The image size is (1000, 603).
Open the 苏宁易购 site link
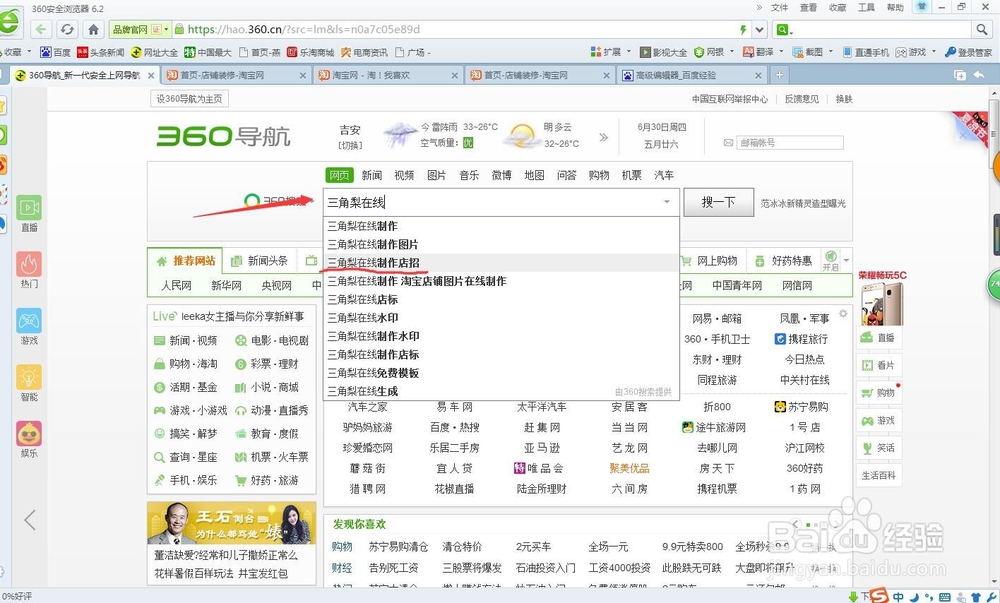coord(802,407)
